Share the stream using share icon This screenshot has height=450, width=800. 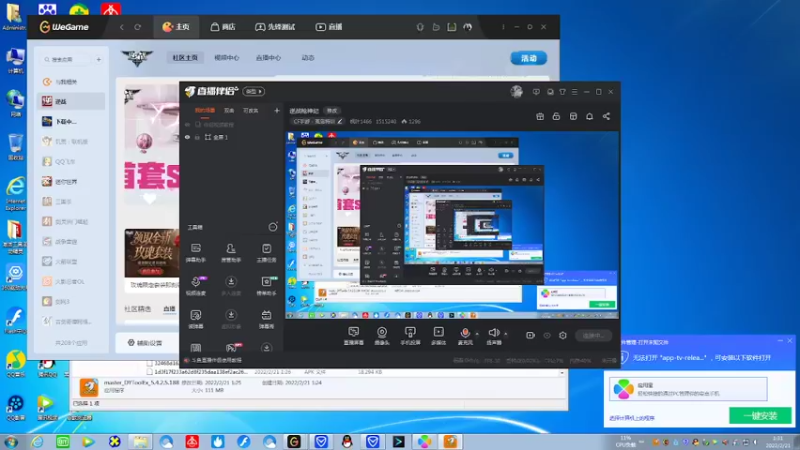[606, 116]
